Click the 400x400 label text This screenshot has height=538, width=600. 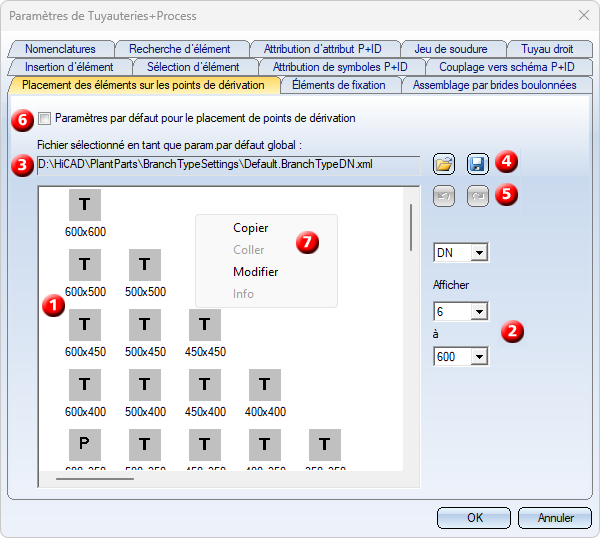[x=266, y=412]
